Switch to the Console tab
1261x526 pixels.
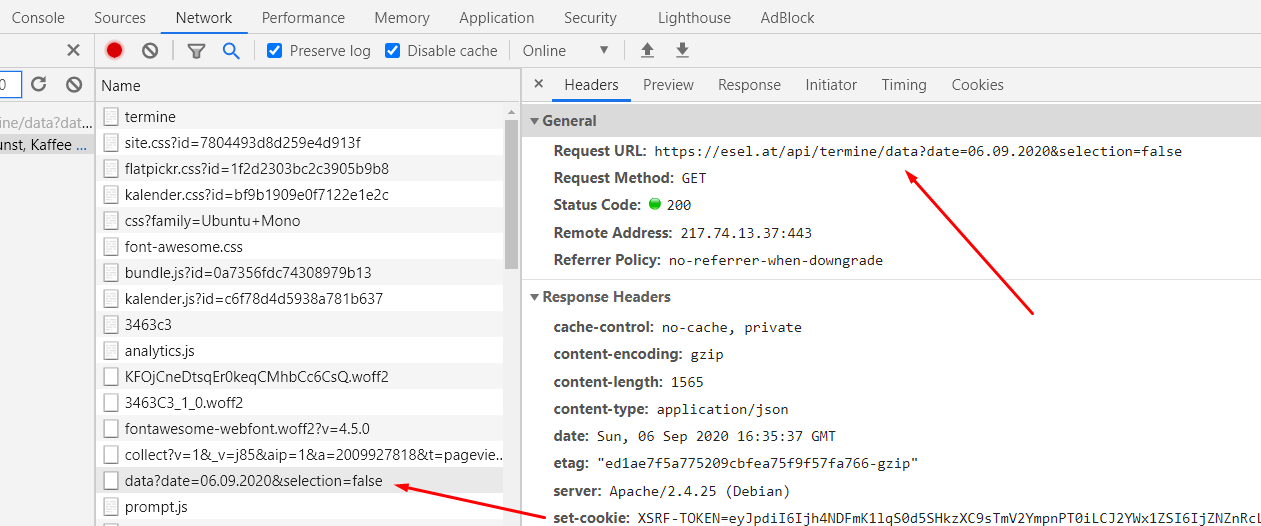click(38, 18)
